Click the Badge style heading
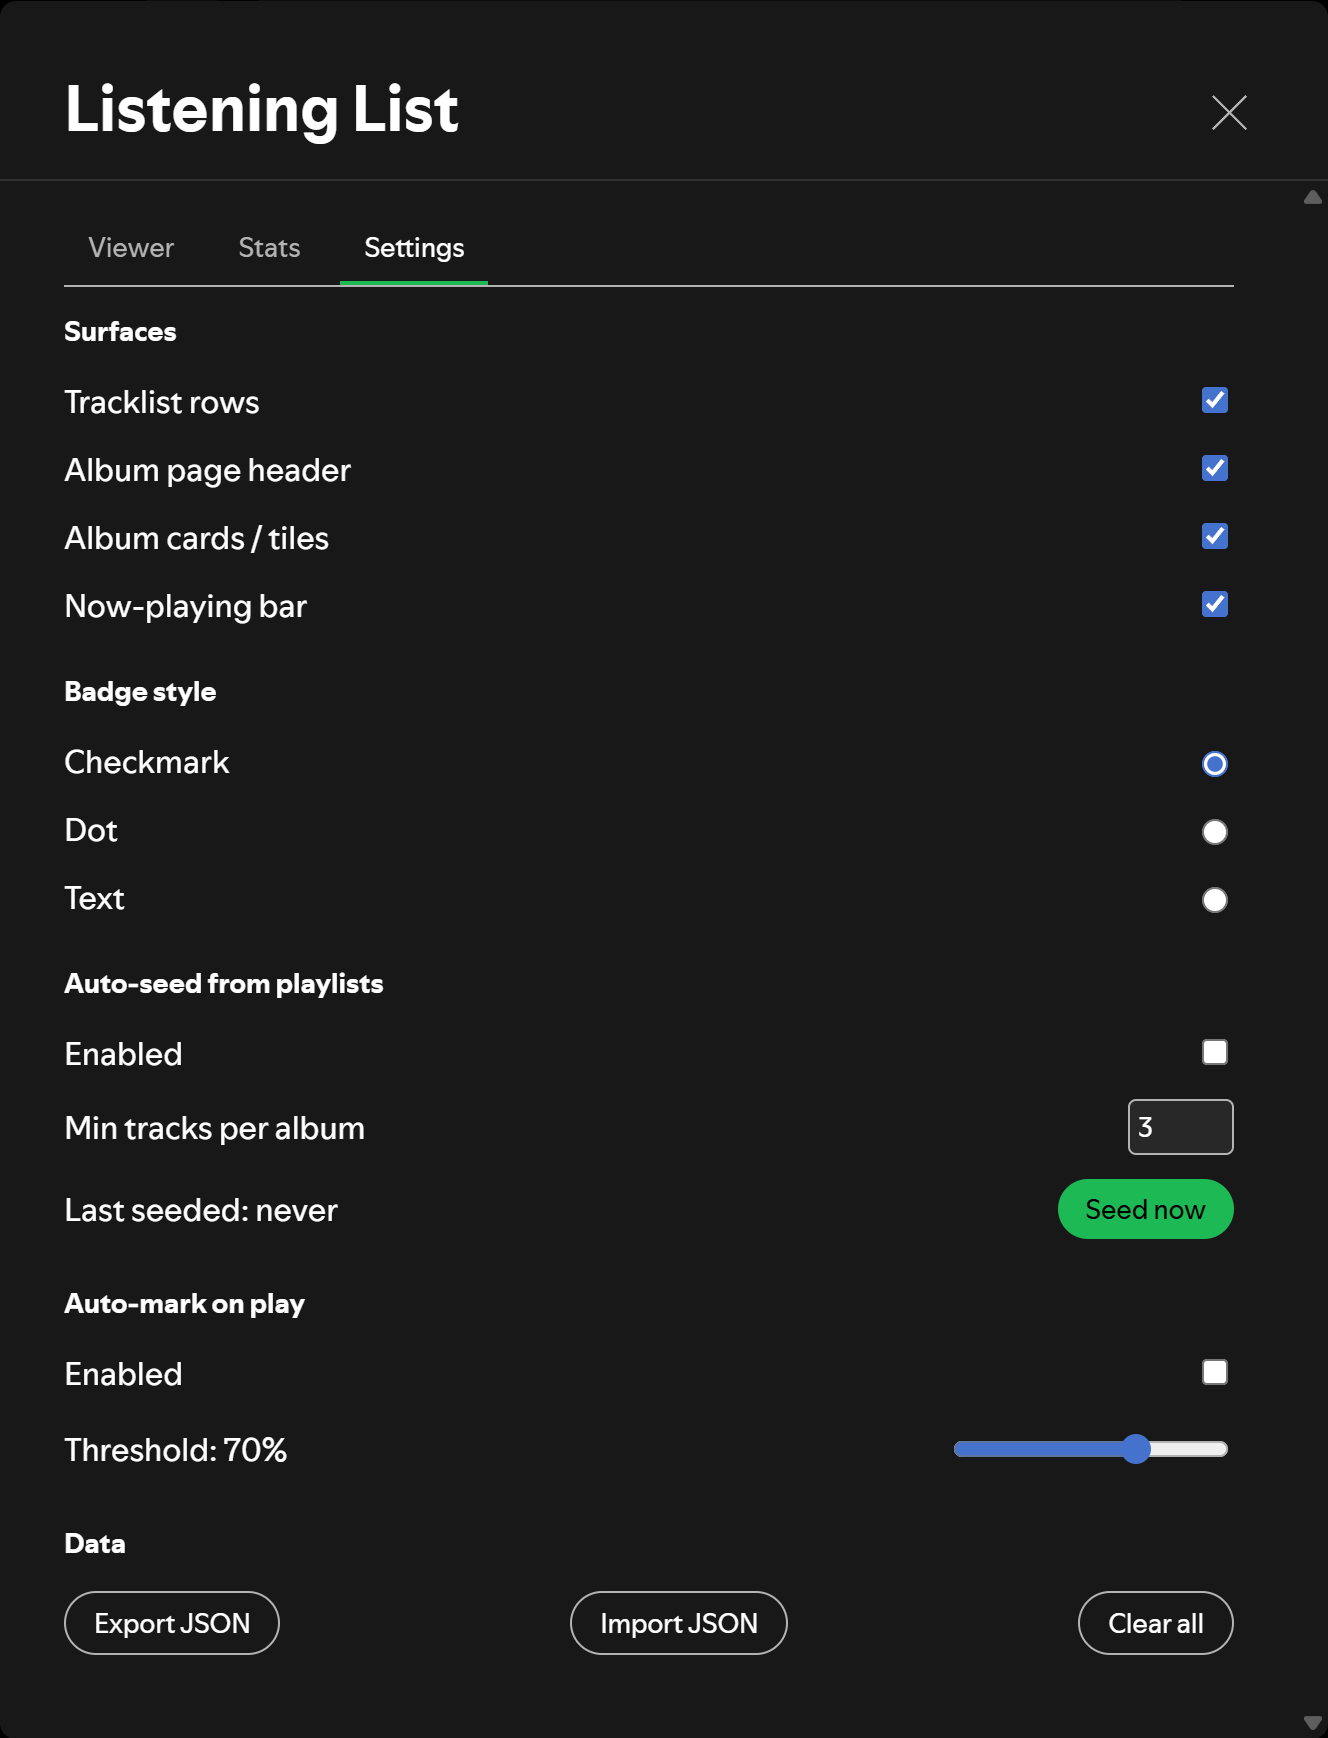This screenshot has width=1328, height=1738. 140,692
